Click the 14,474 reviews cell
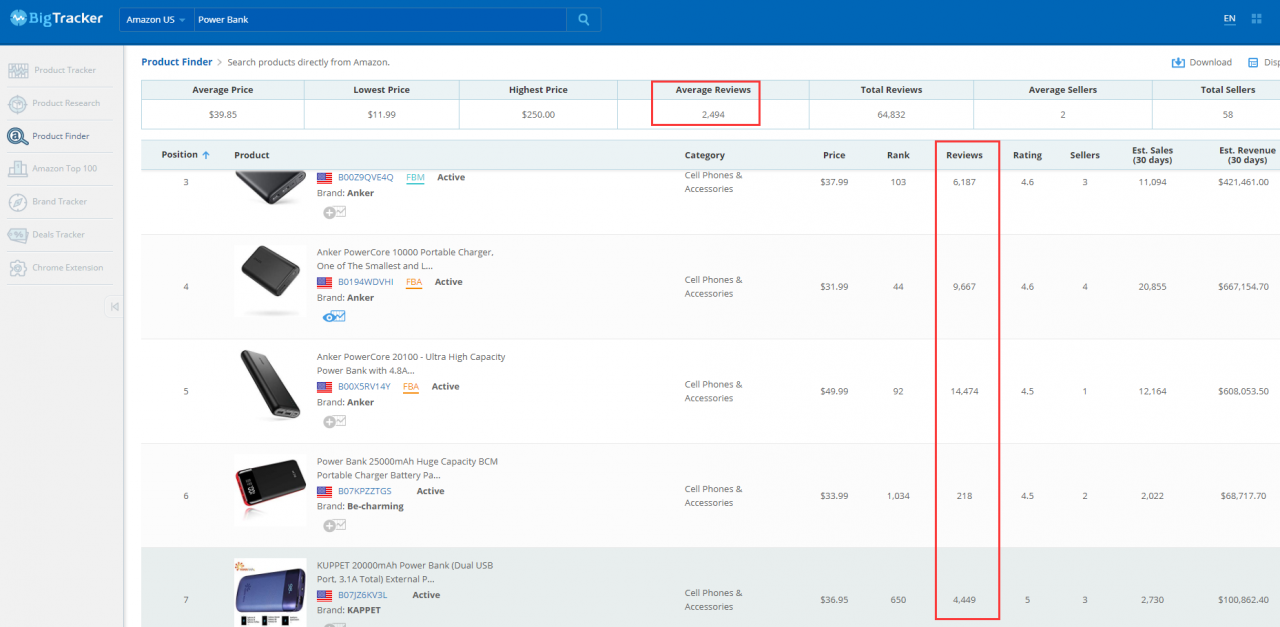The height and width of the screenshot is (627, 1280). [964, 391]
